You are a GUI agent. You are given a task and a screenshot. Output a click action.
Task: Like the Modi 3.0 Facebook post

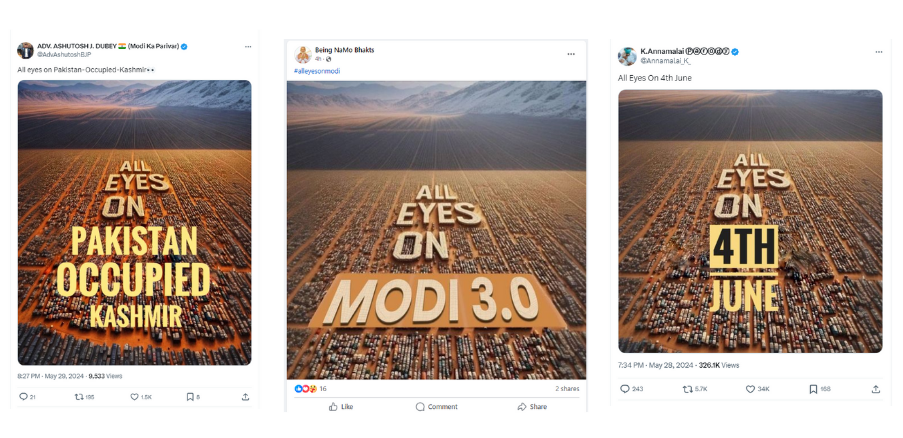point(341,407)
